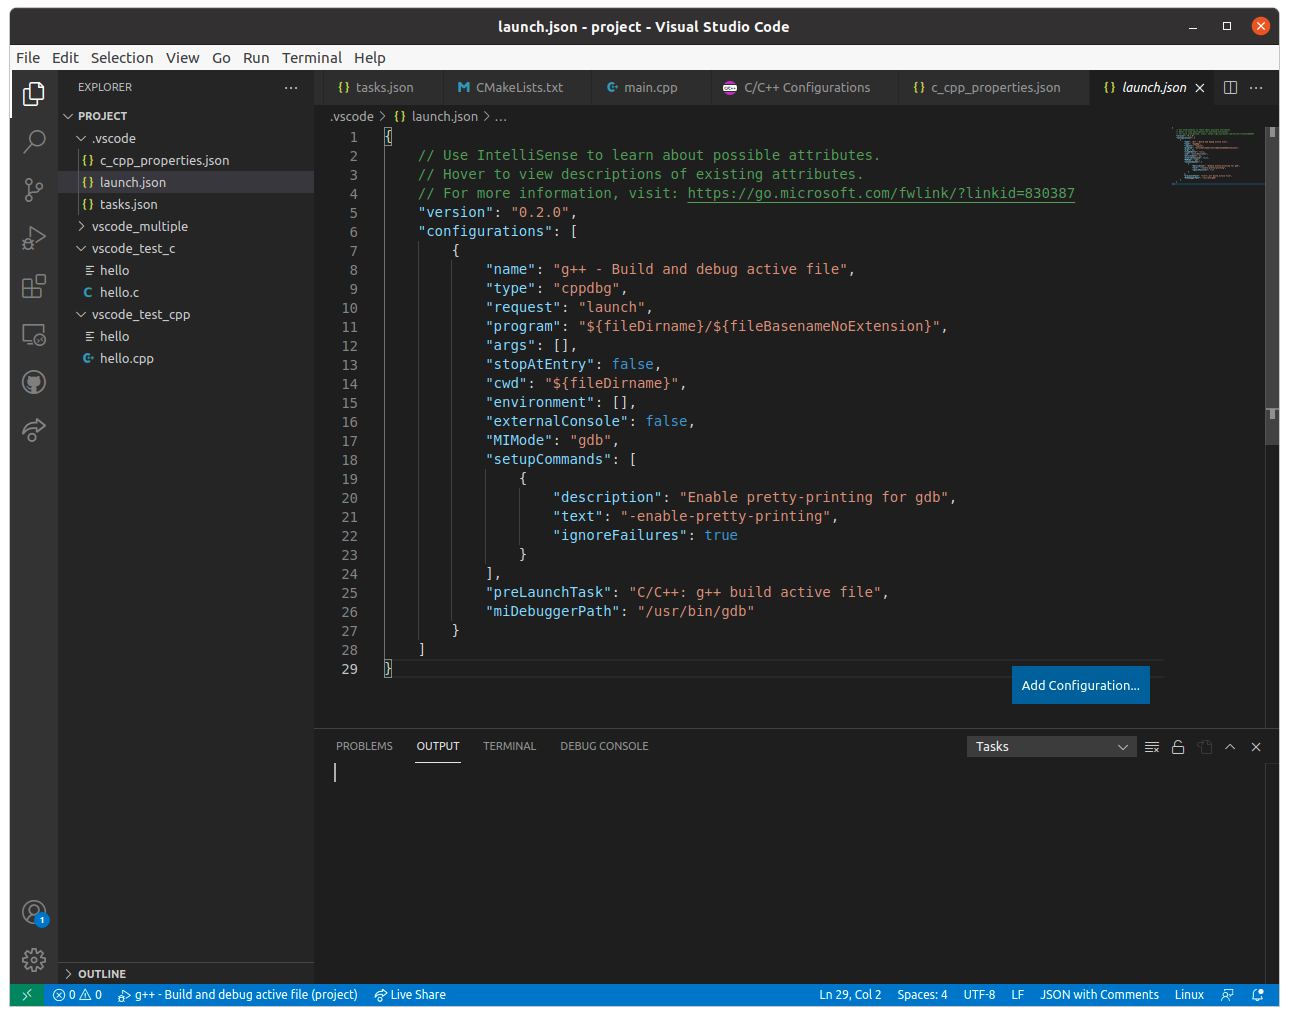Switch to C/C++ Configurations tab
This screenshot has width=1289, height=1016.
[806, 88]
